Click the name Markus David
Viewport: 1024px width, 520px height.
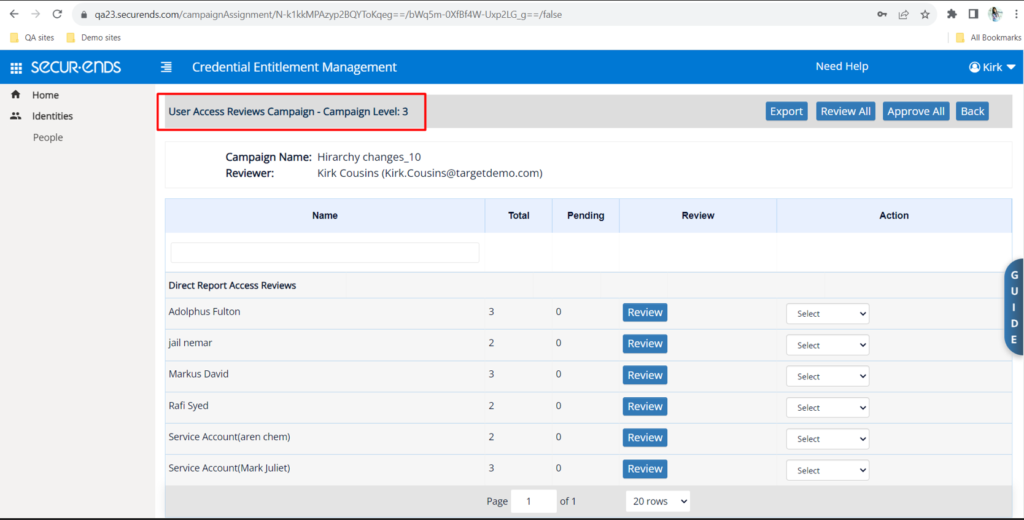tap(199, 374)
